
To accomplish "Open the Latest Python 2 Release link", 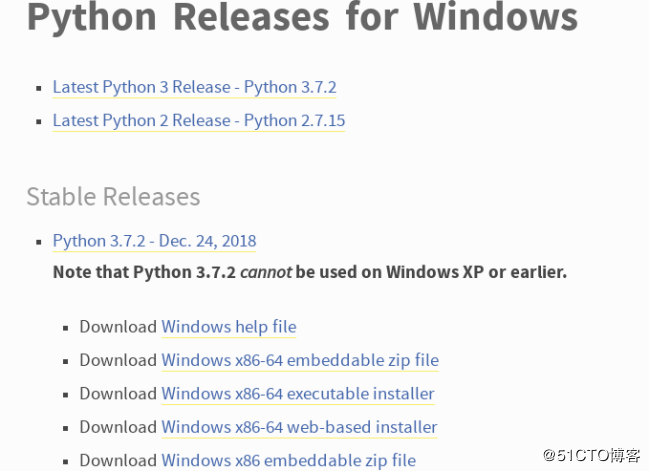I will click(x=198, y=121).
